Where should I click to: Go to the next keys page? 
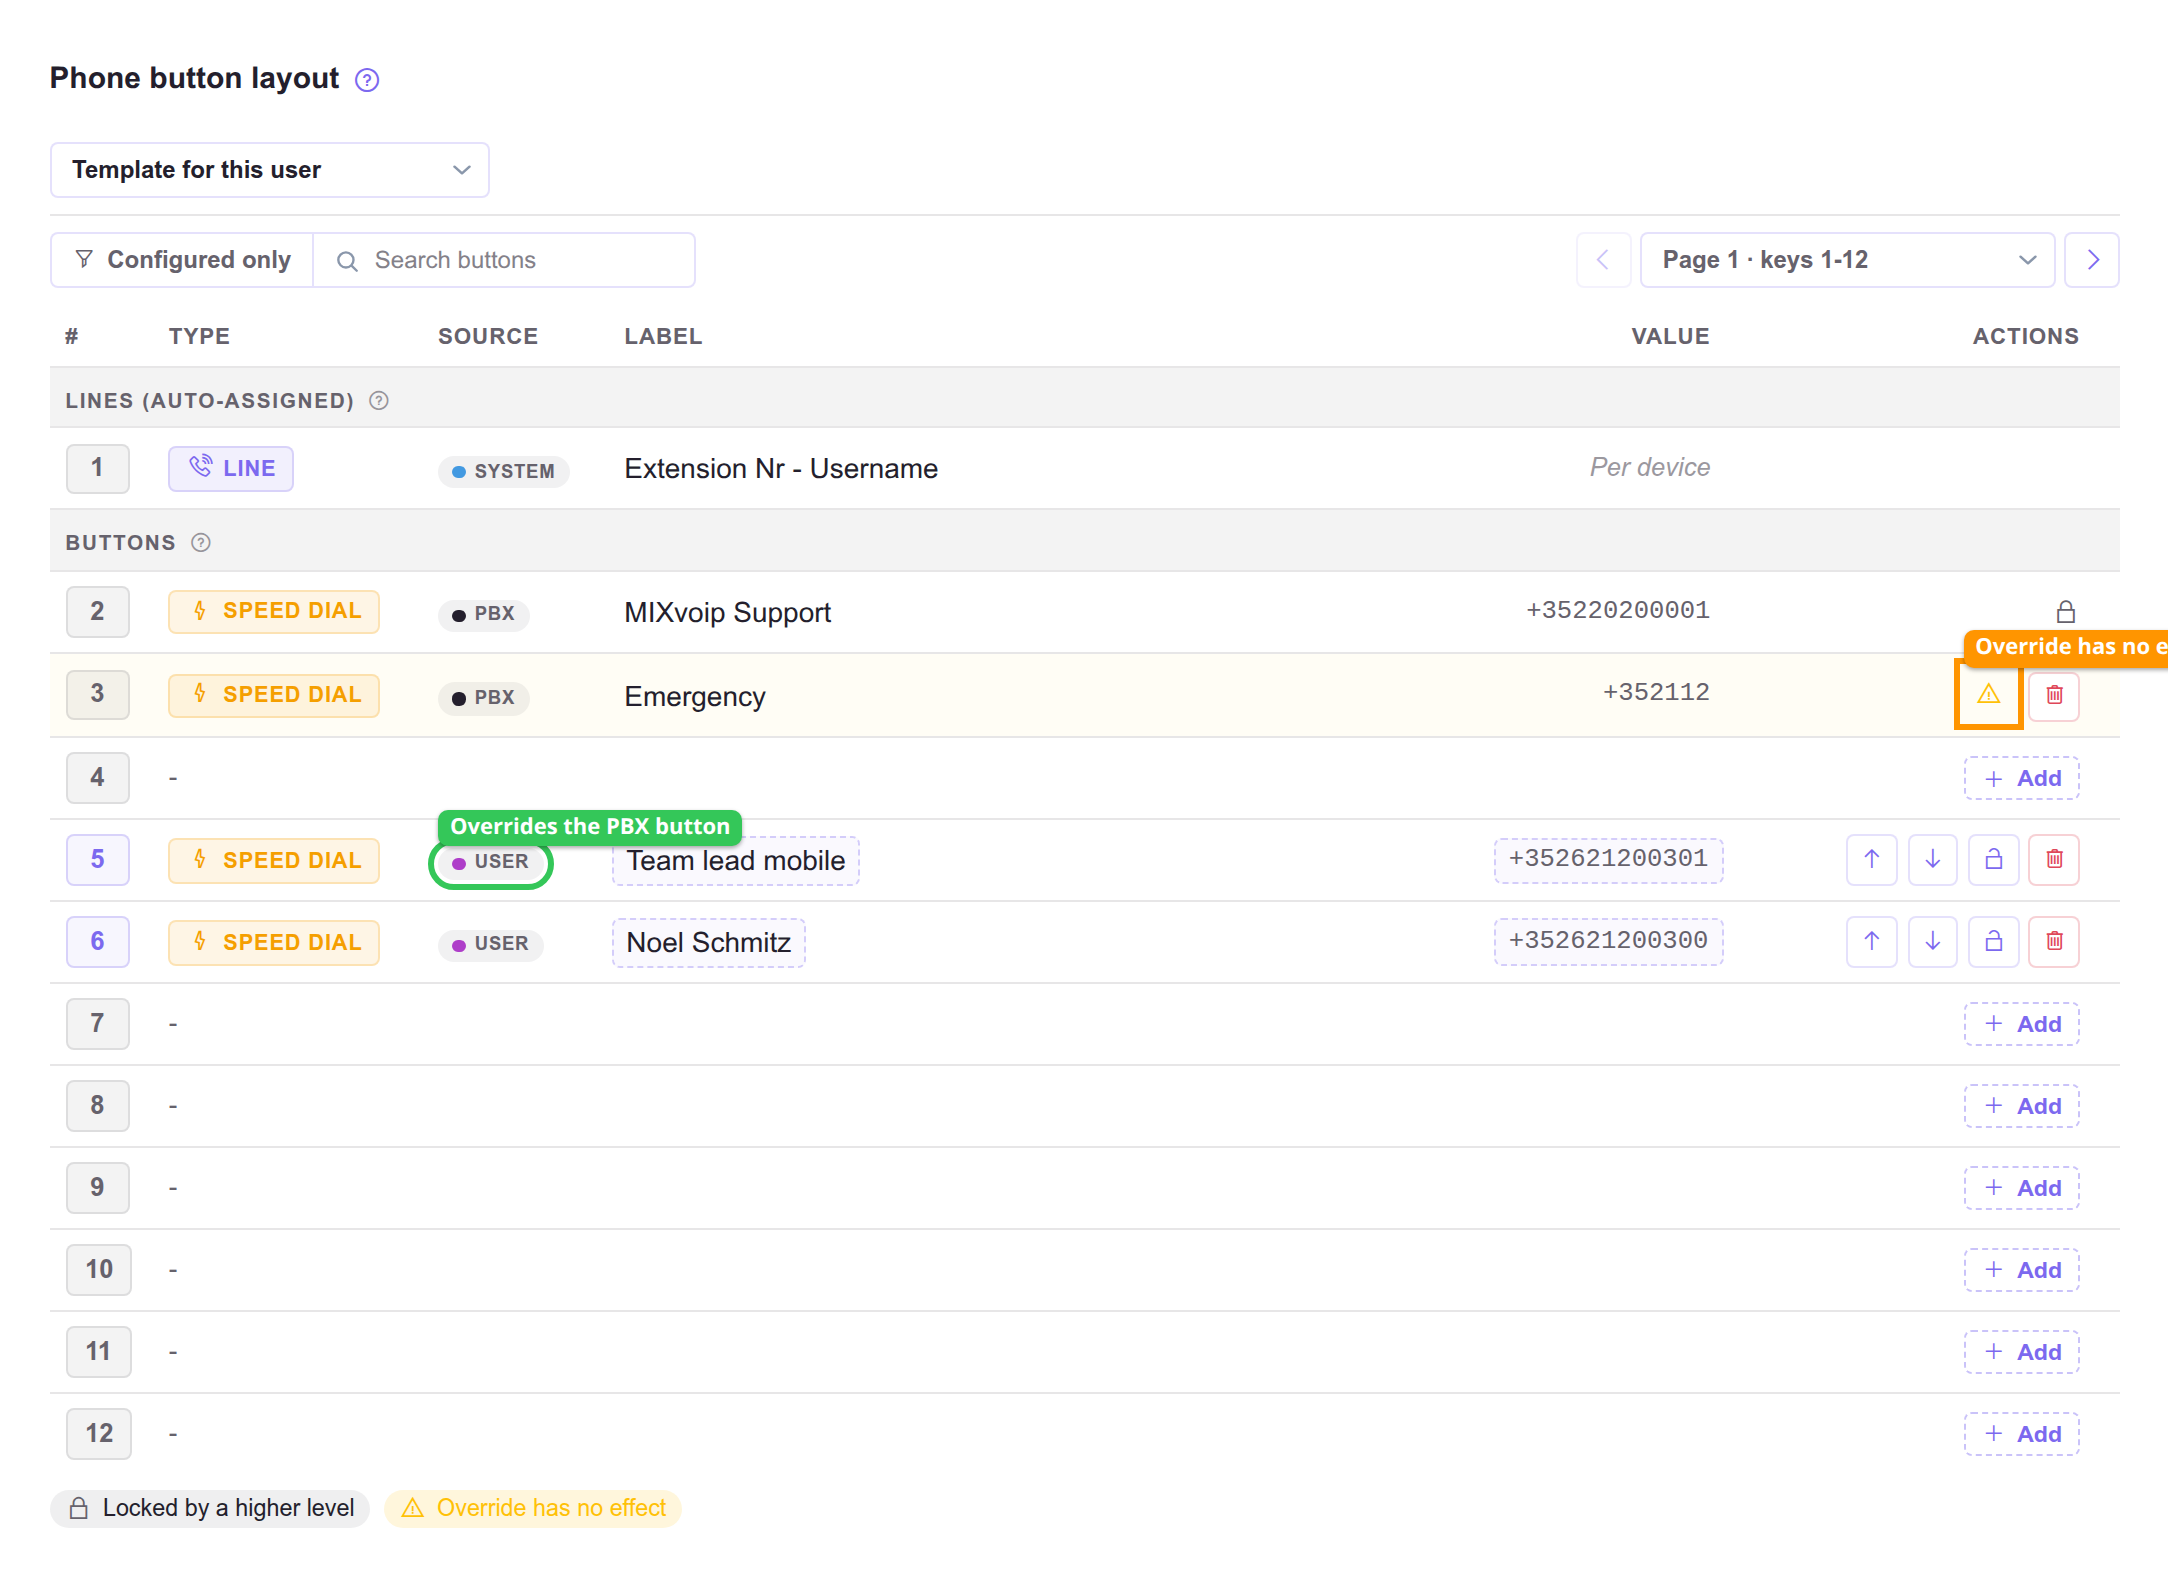coord(2092,260)
